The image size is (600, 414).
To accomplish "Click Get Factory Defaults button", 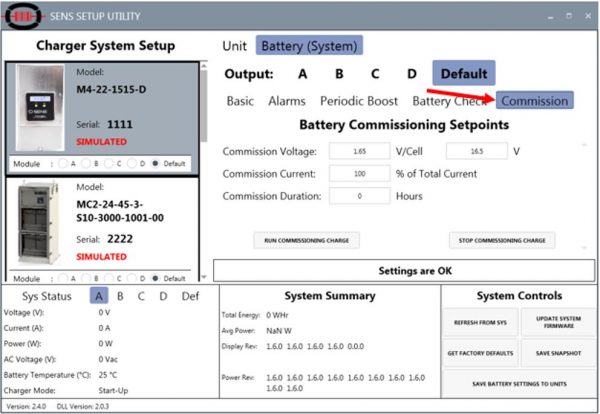I will tap(480, 353).
